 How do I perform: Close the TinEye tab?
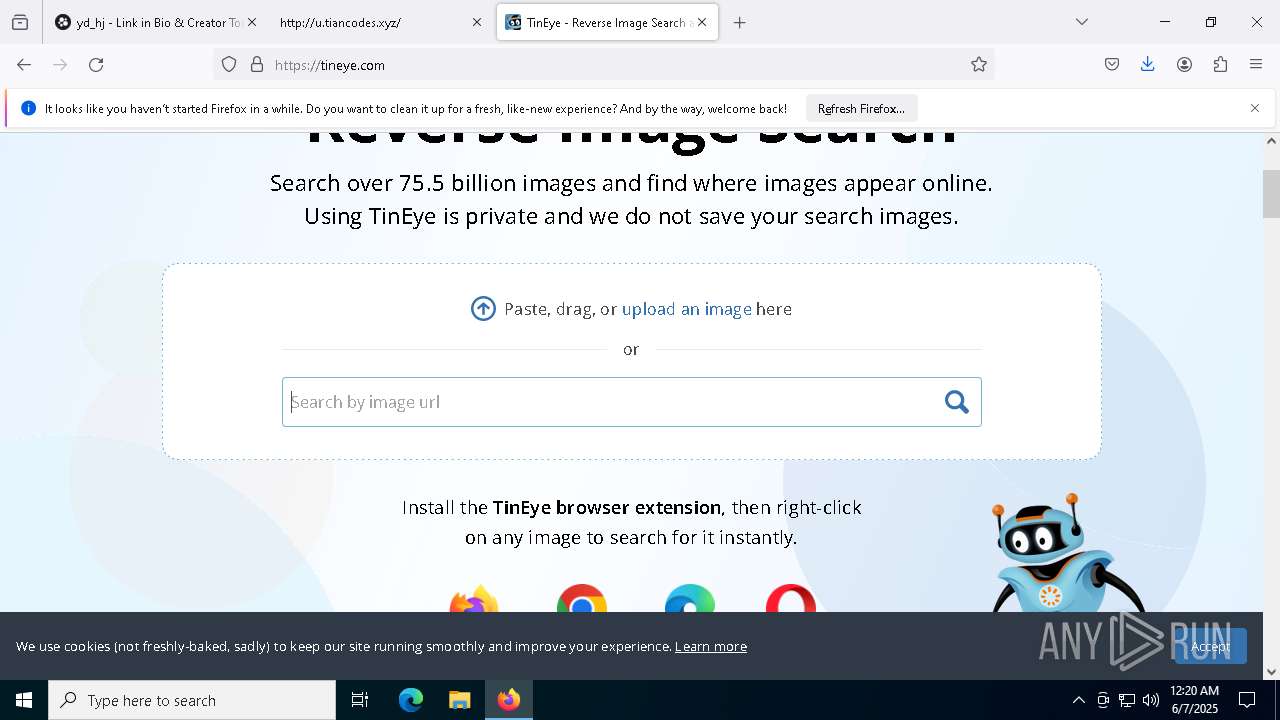(702, 22)
